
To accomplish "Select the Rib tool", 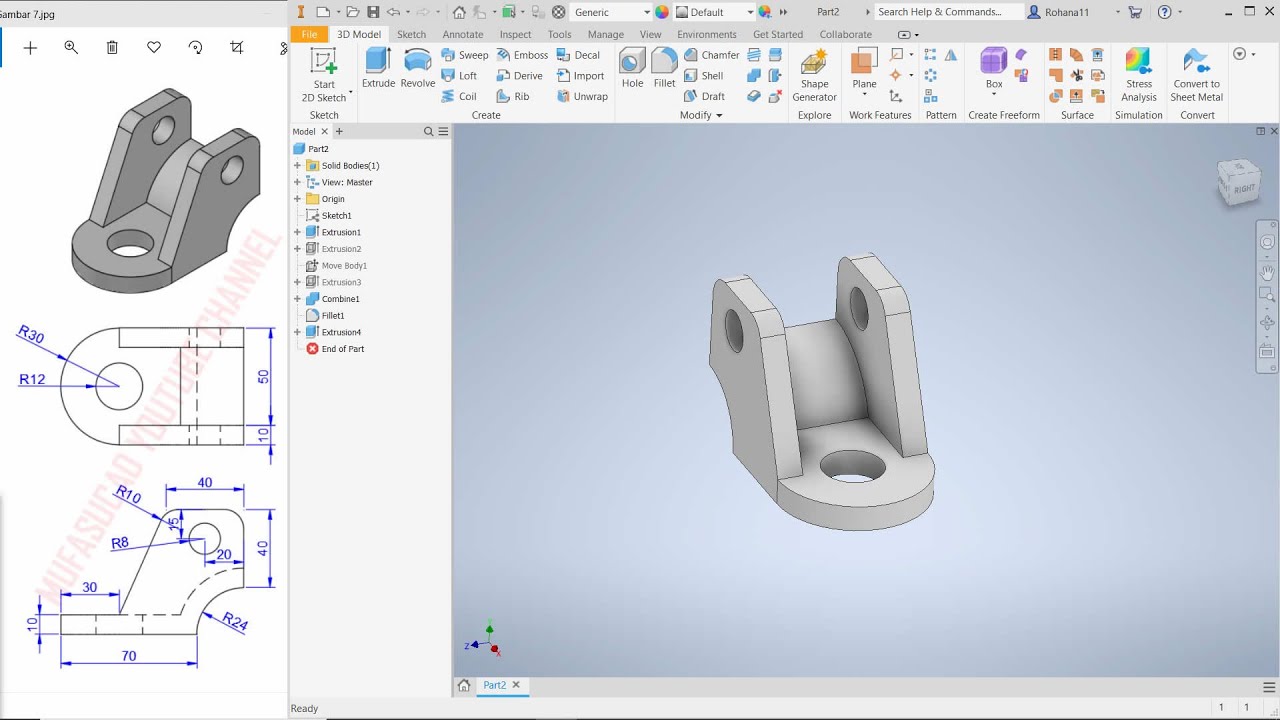I will pos(513,96).
